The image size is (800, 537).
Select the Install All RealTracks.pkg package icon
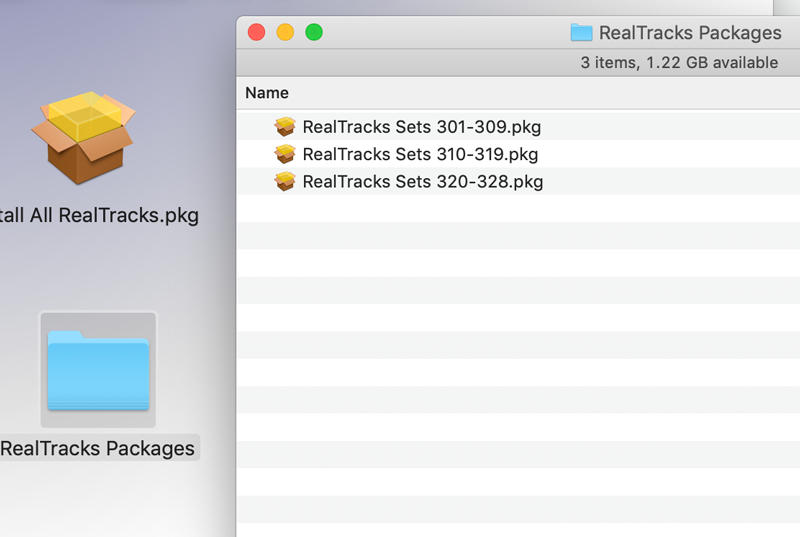pyautogui.click(x=83, y=138)
